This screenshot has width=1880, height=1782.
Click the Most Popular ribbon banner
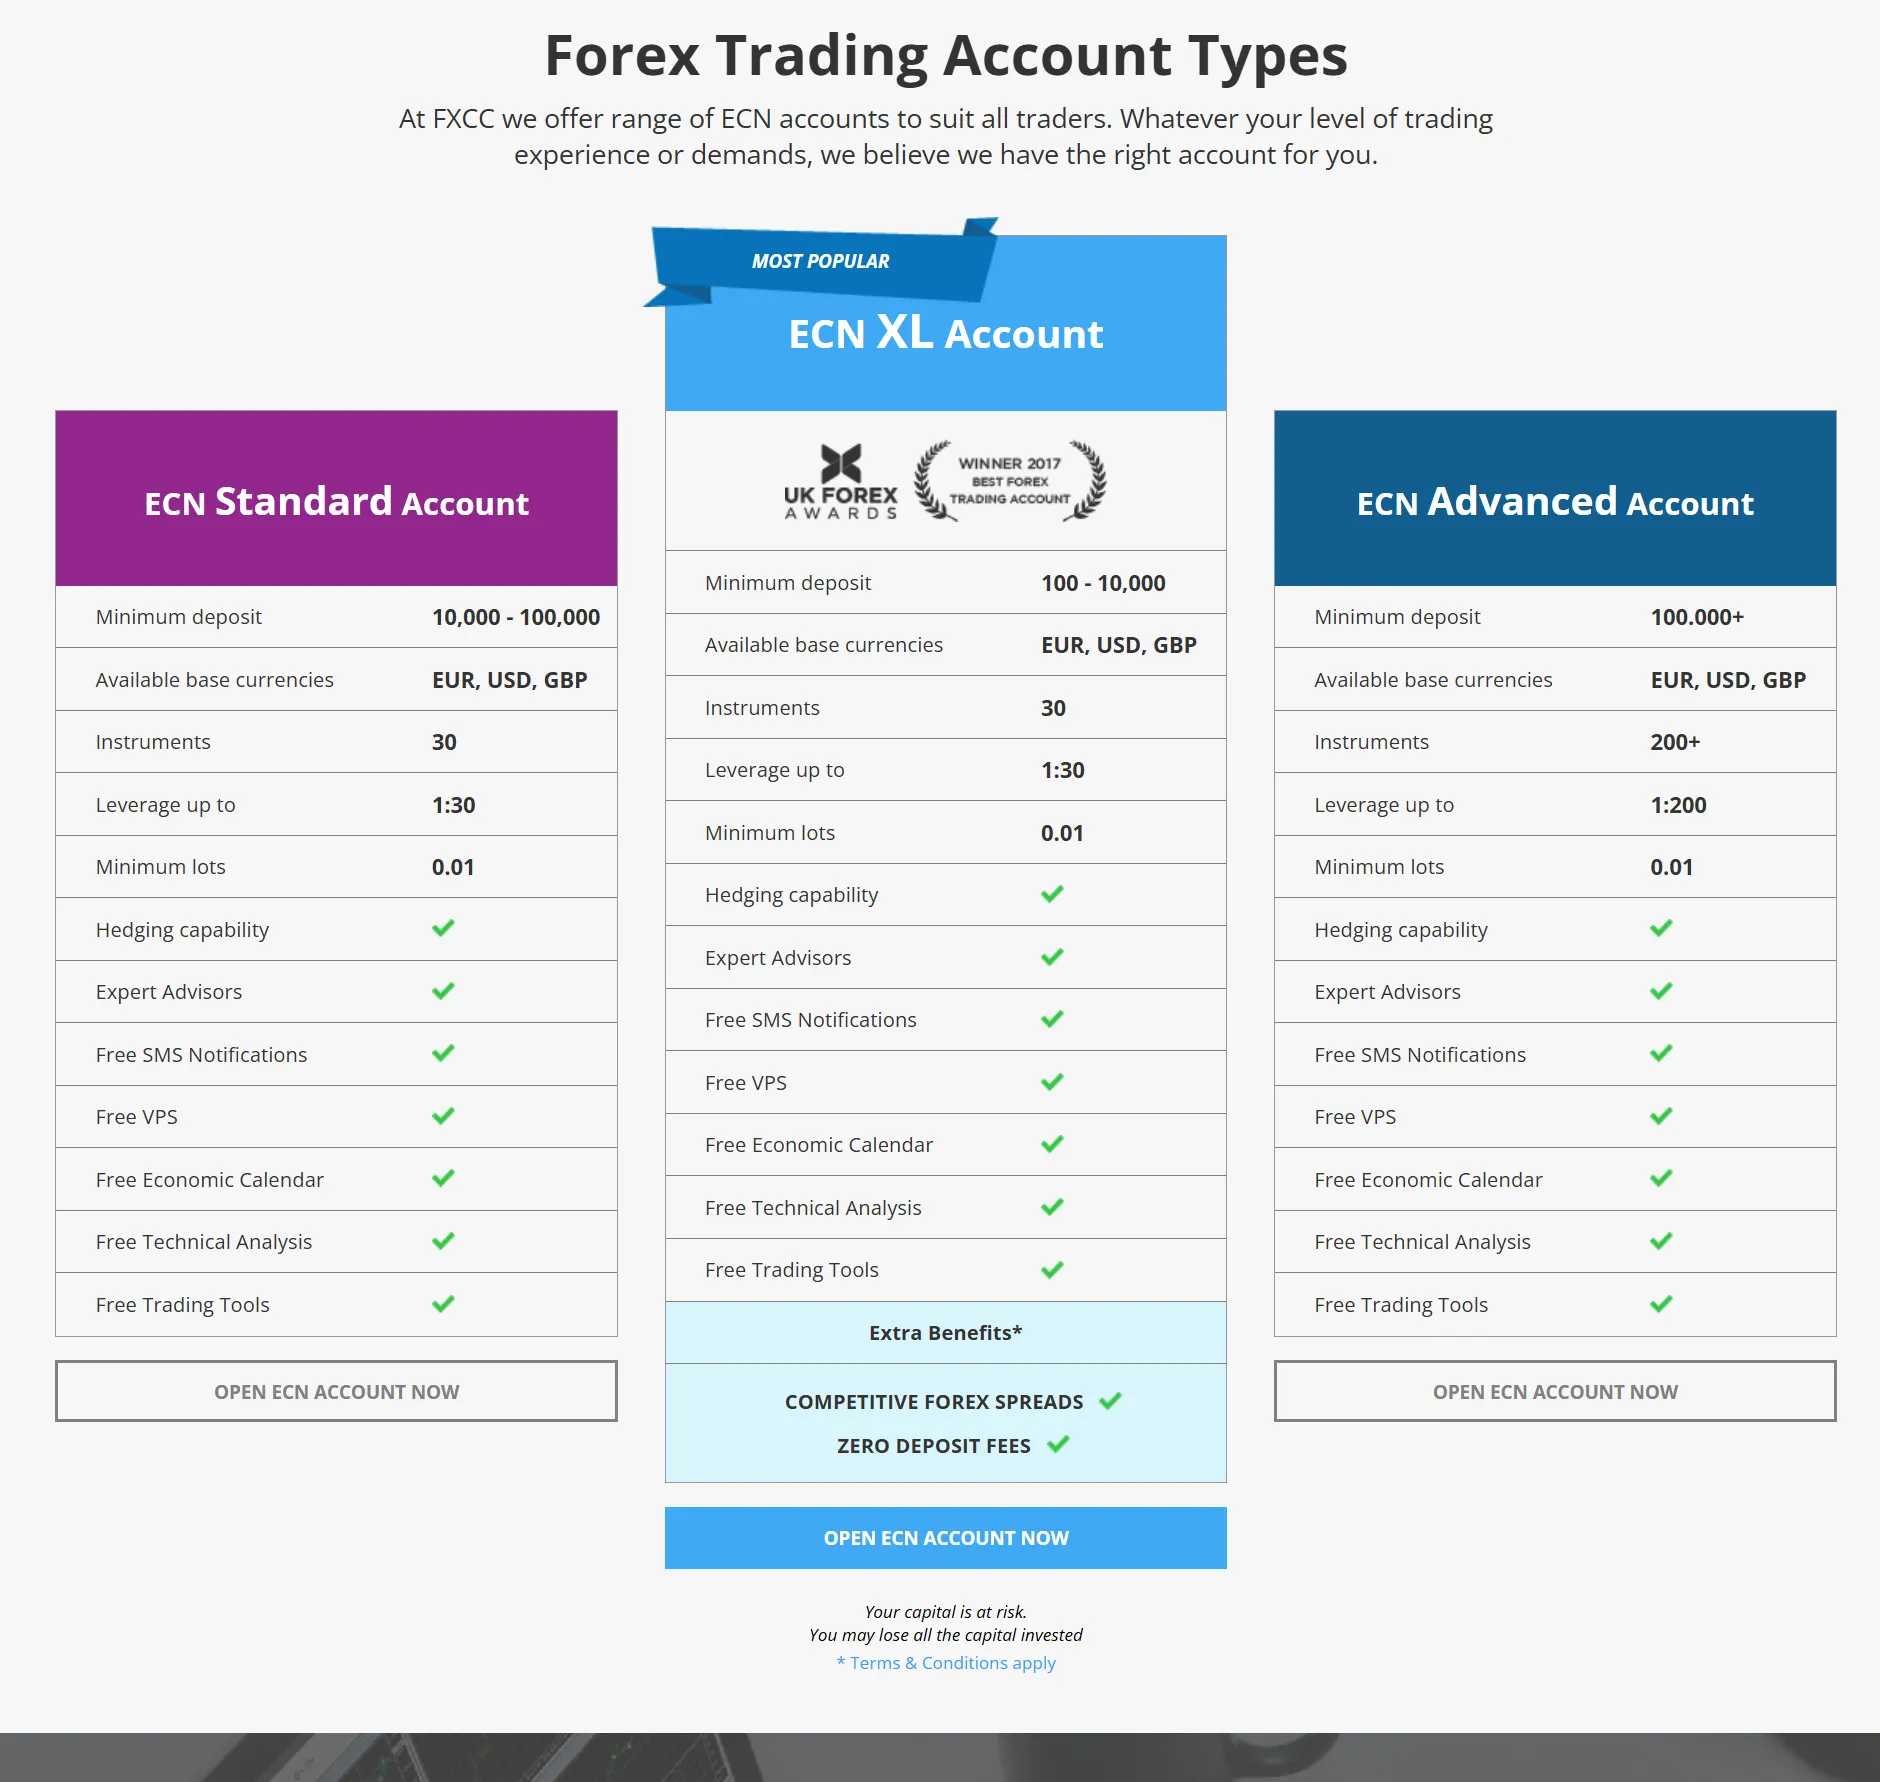pyautogui.click(x=821, y=262)
